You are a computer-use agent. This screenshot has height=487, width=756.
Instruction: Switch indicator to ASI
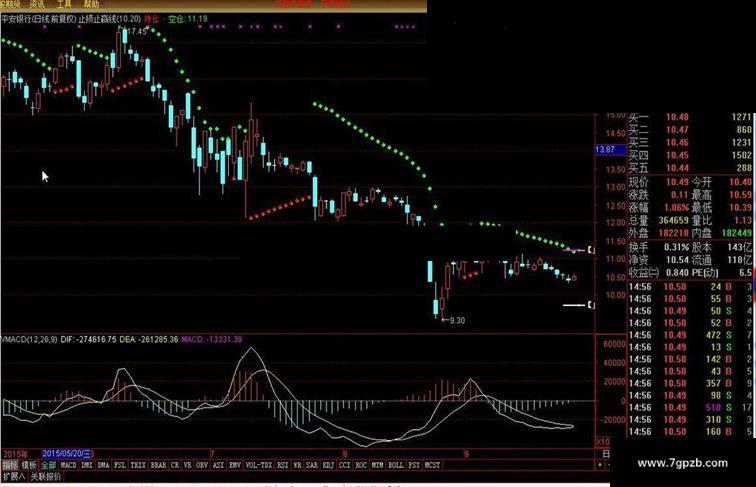pos(218,465)
